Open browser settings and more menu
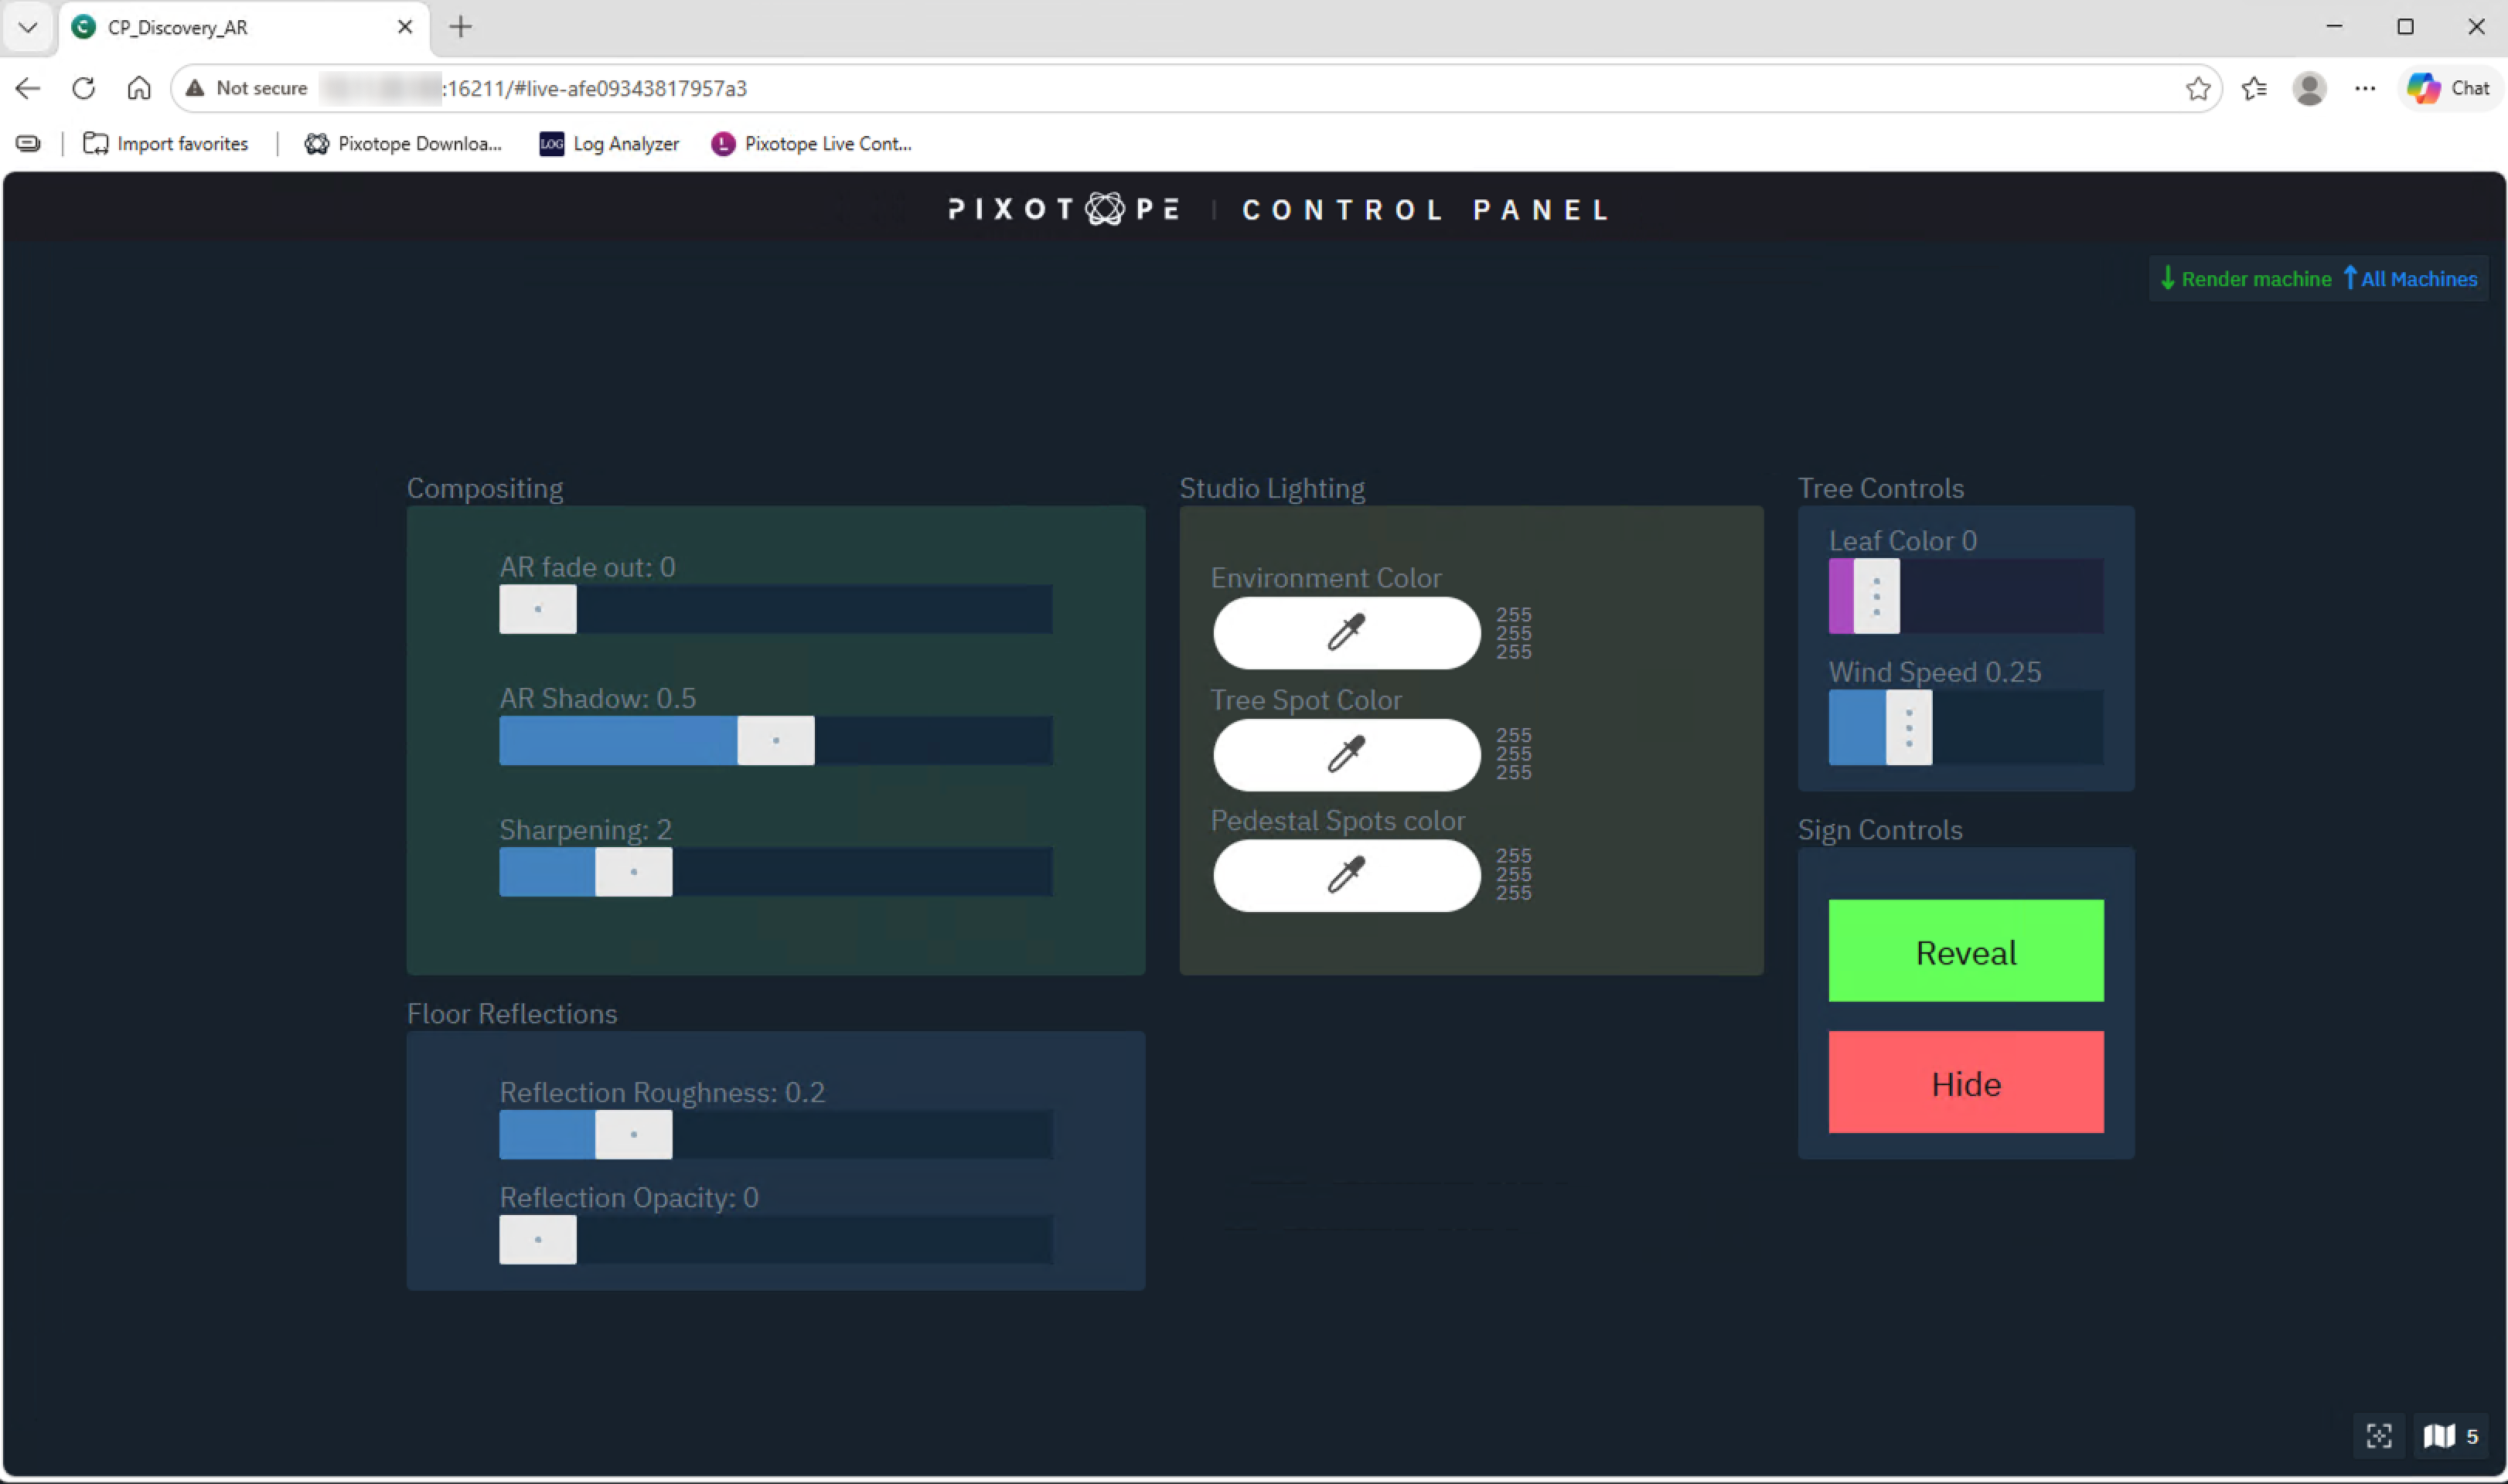Screen dimensions: 2508x1484 click(x=2365, y=88)
